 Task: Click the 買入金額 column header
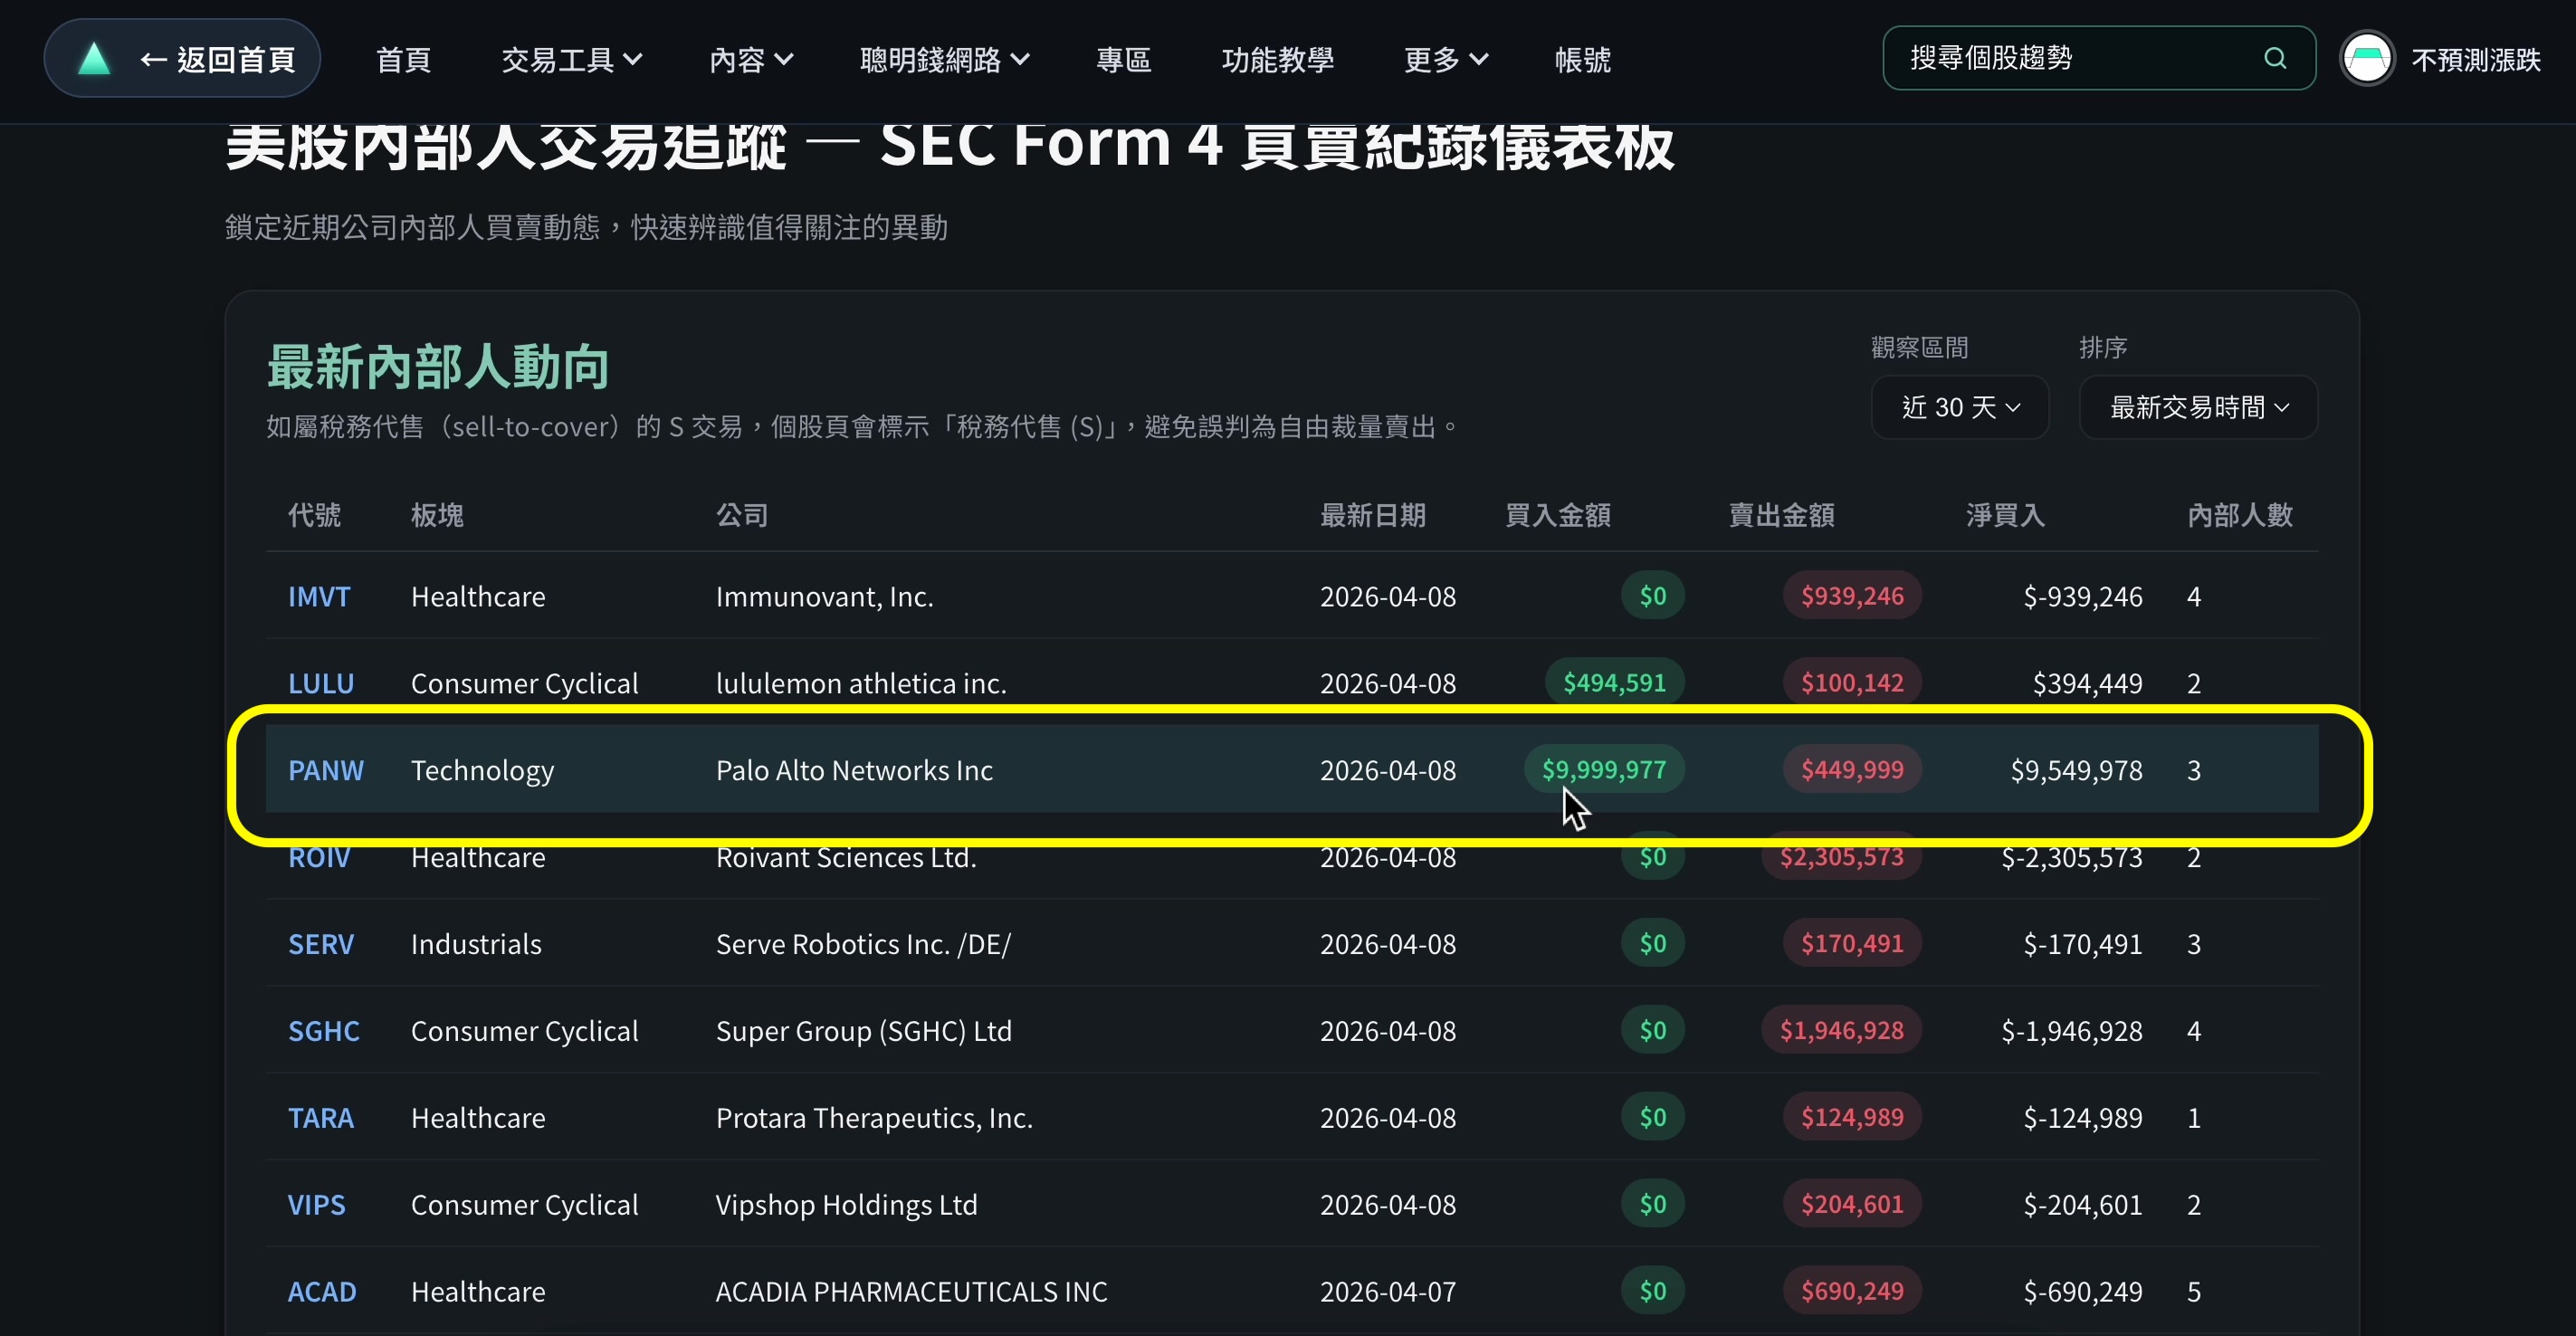coord(1557,515)
